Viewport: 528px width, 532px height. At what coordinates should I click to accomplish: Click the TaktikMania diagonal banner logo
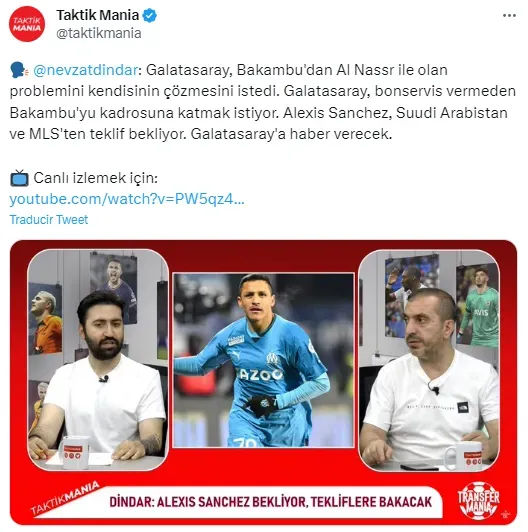click(64, 498)
